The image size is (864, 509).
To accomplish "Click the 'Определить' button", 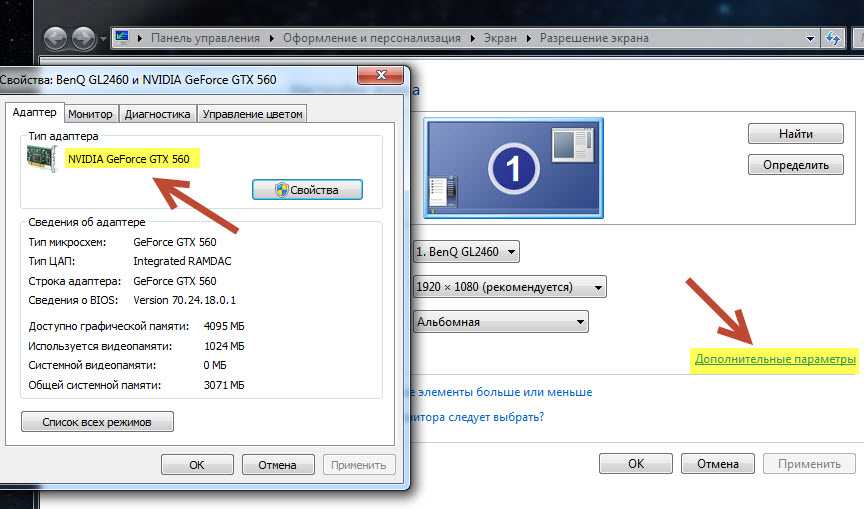I will click(796, 165).
